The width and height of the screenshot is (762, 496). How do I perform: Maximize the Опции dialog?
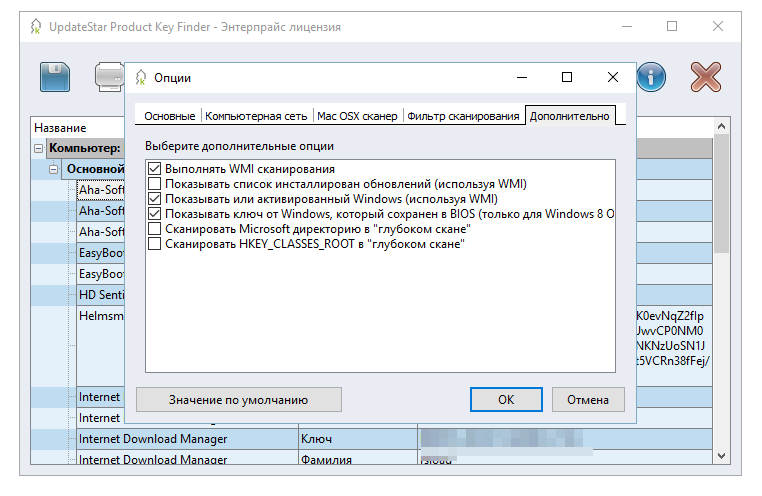567,77
